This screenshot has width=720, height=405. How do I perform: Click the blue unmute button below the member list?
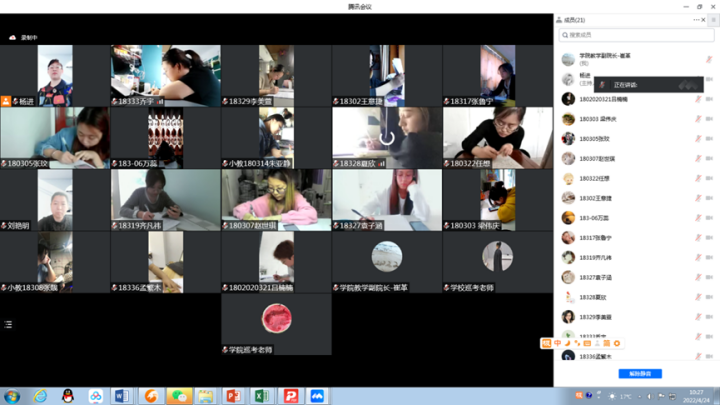tap(640, 374)
